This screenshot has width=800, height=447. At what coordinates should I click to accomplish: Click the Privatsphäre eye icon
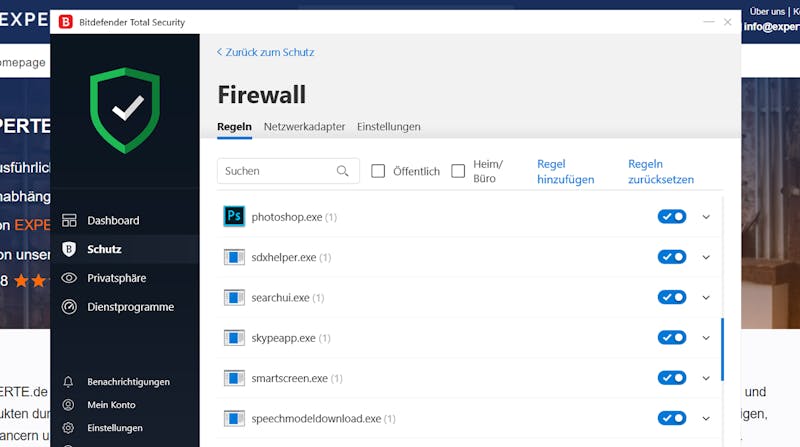pyautogui.click(x=69, y=278)
